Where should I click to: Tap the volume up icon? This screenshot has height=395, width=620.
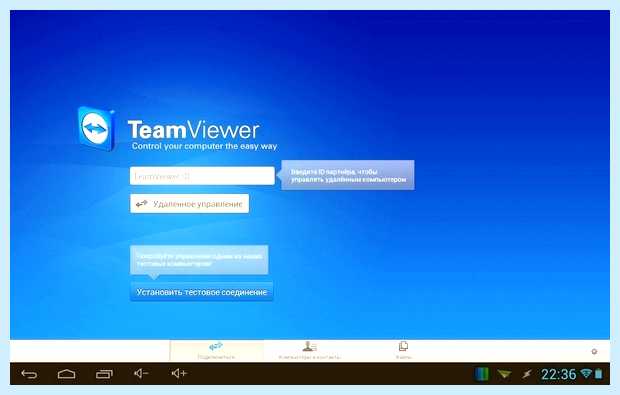coord(179,373)
